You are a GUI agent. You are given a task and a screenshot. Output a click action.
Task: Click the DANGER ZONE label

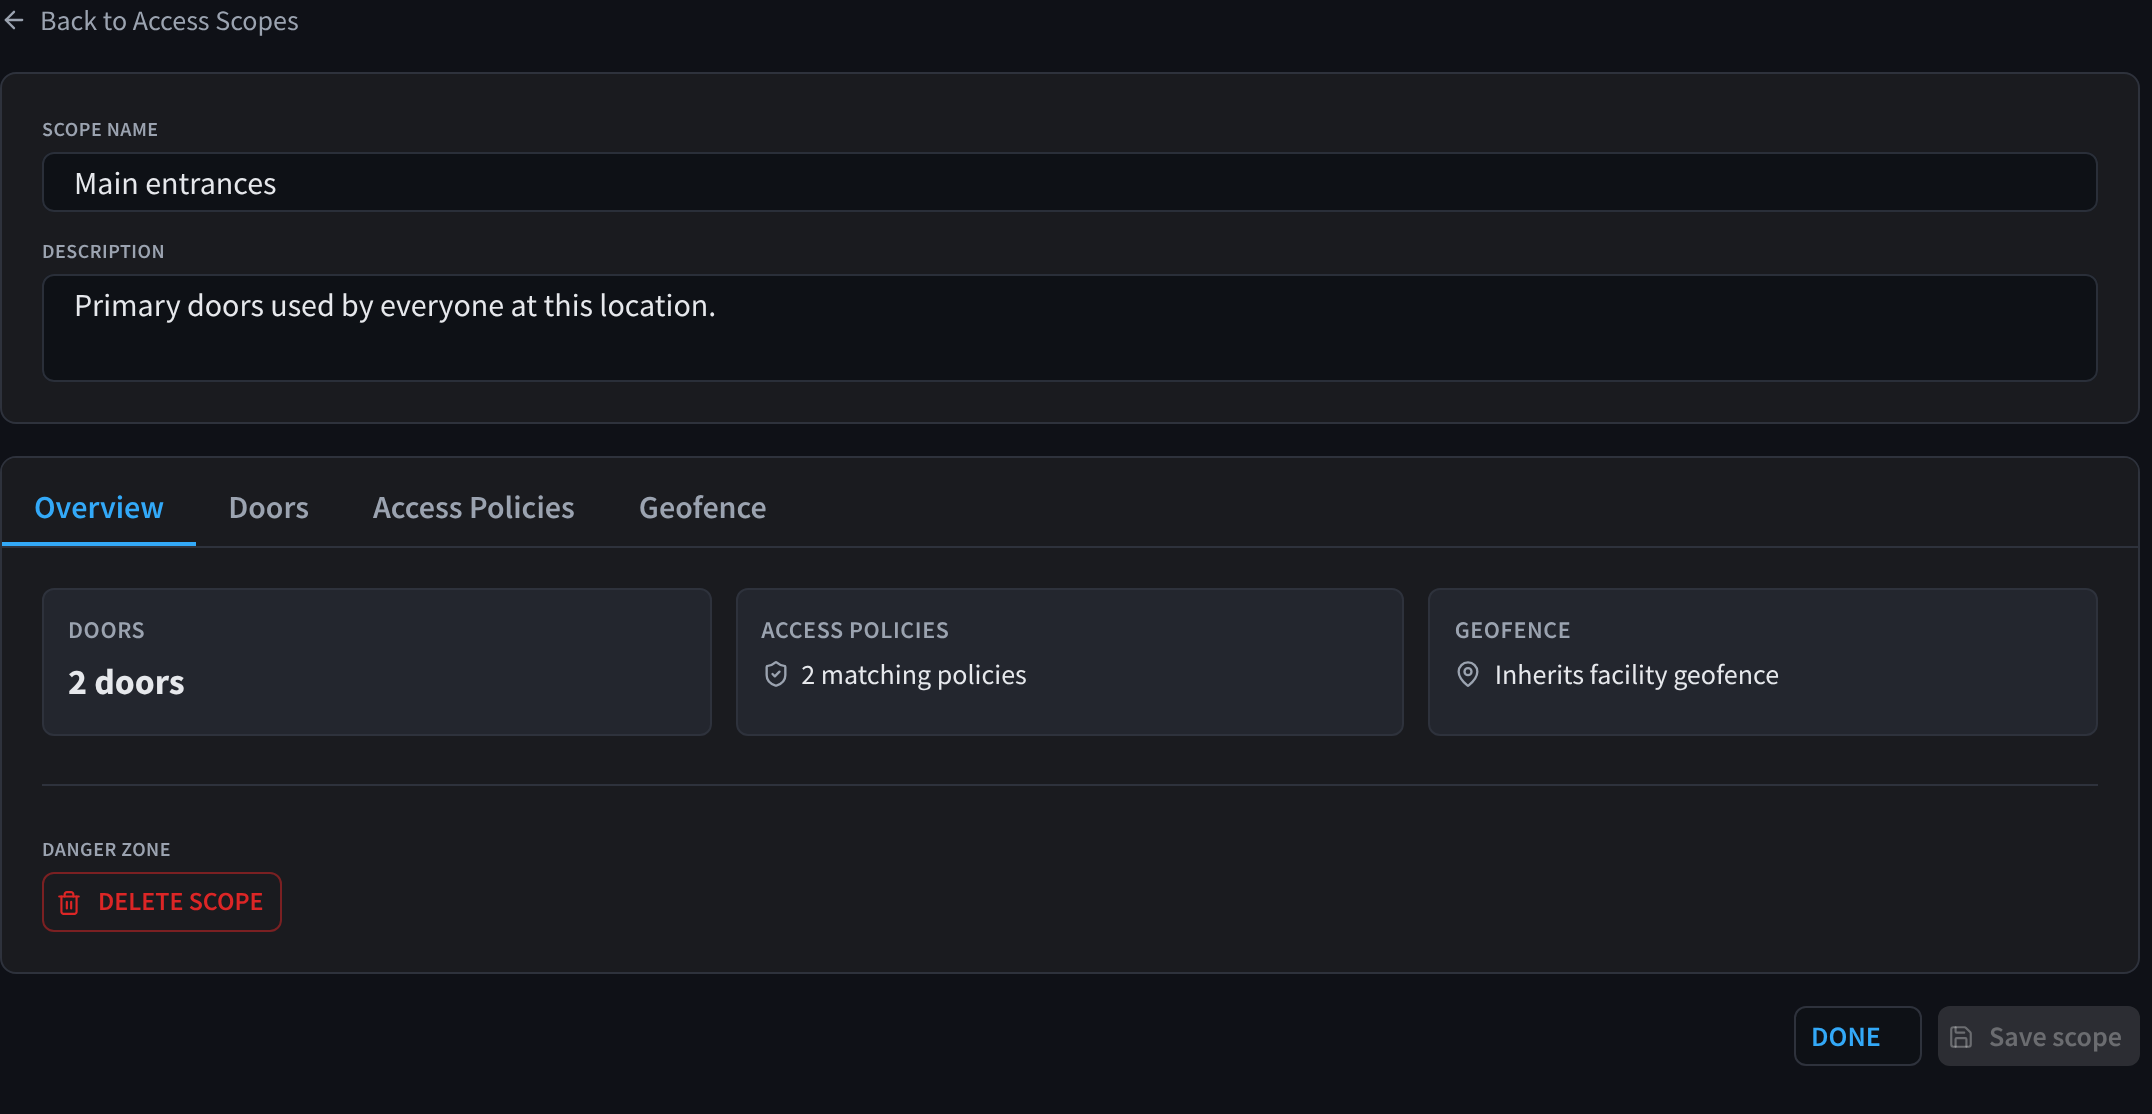106,849
